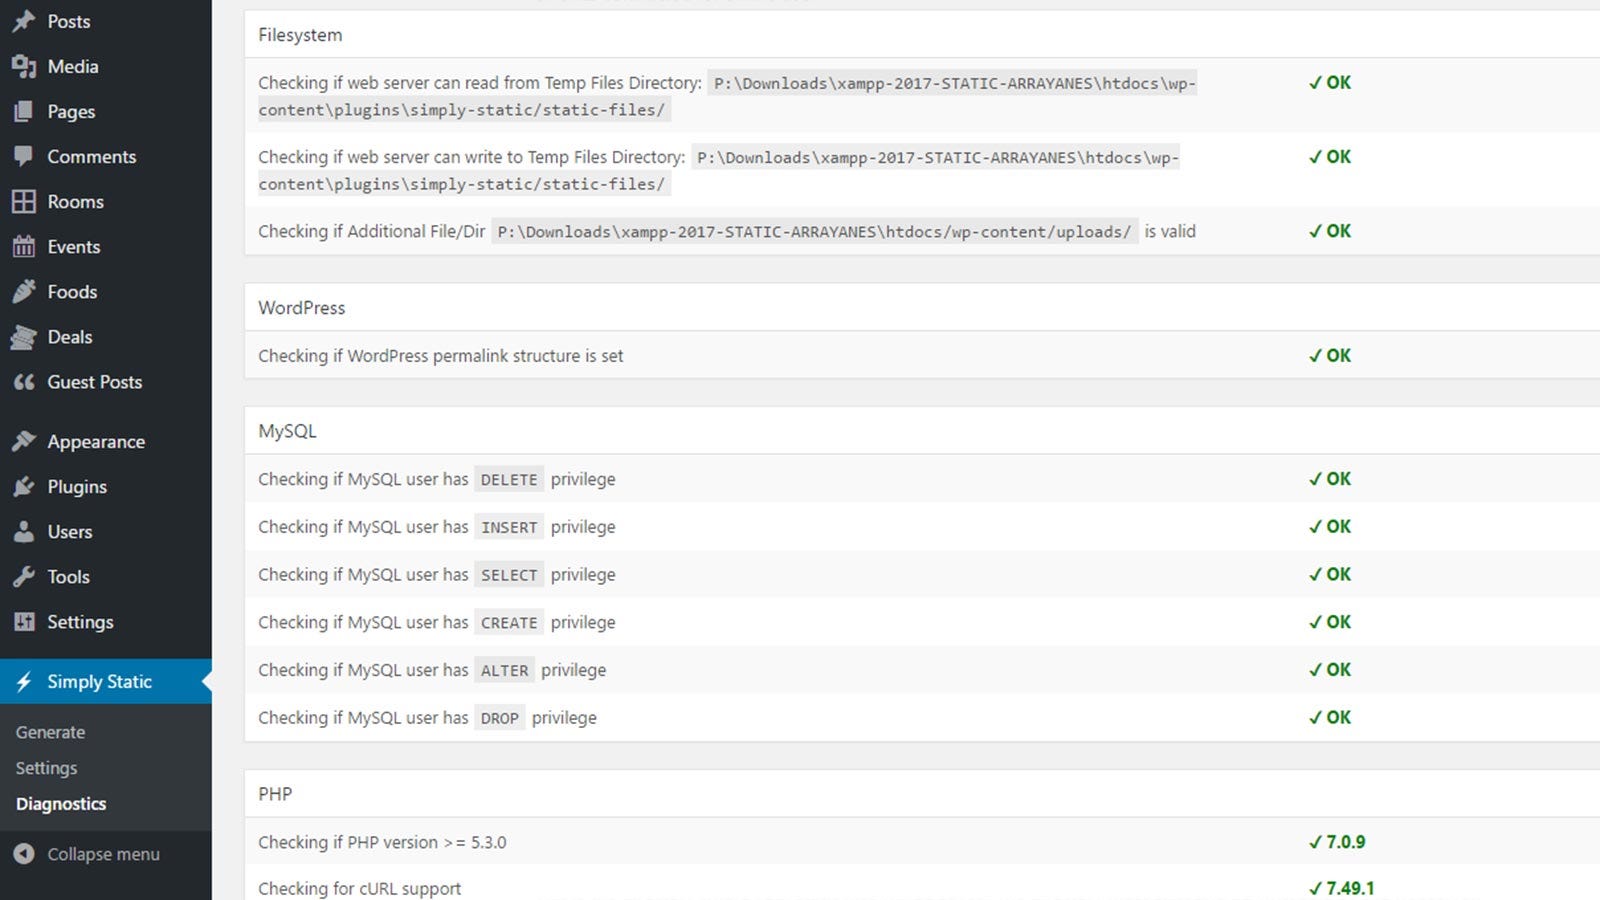
Task: Select the Simply Static lightning bolt icon
Action: (24, 681)
